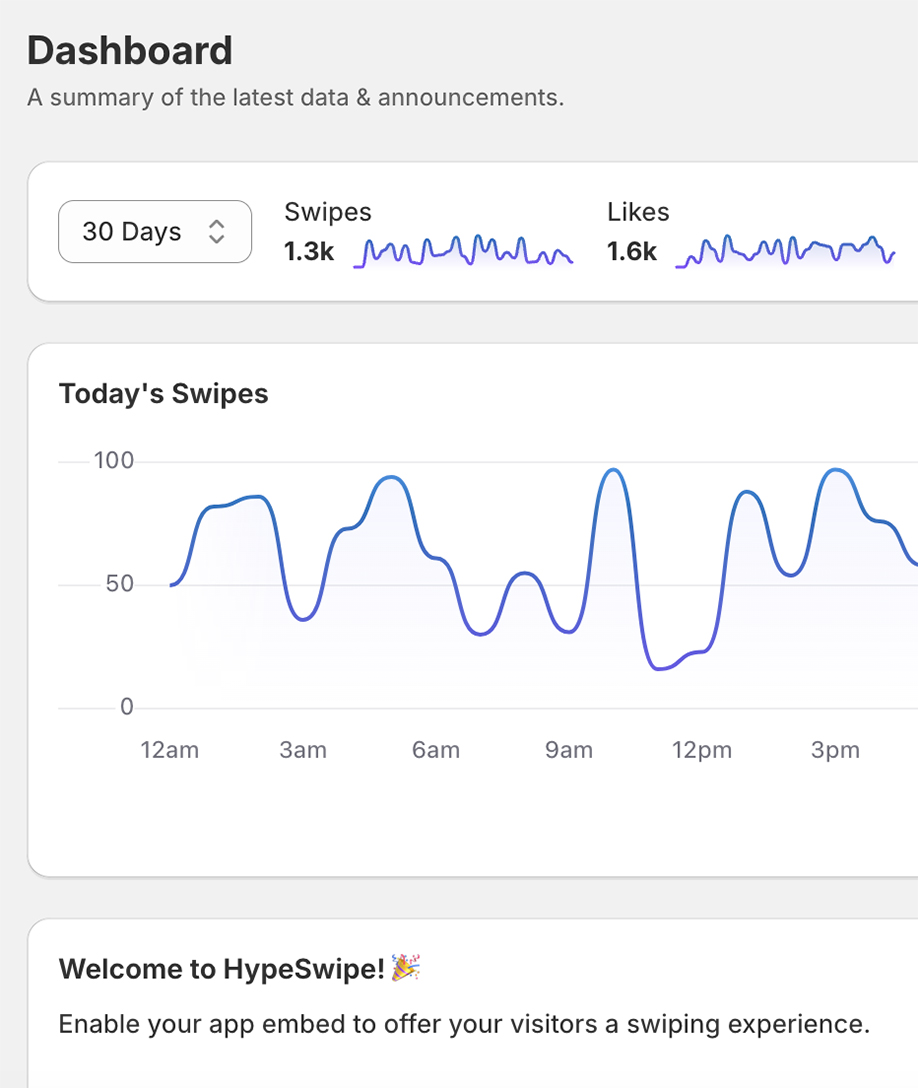Click the Dashboard page title
Image resolution: width=918 pixels, height=1088 pixels.
click(x=130, y=51)
